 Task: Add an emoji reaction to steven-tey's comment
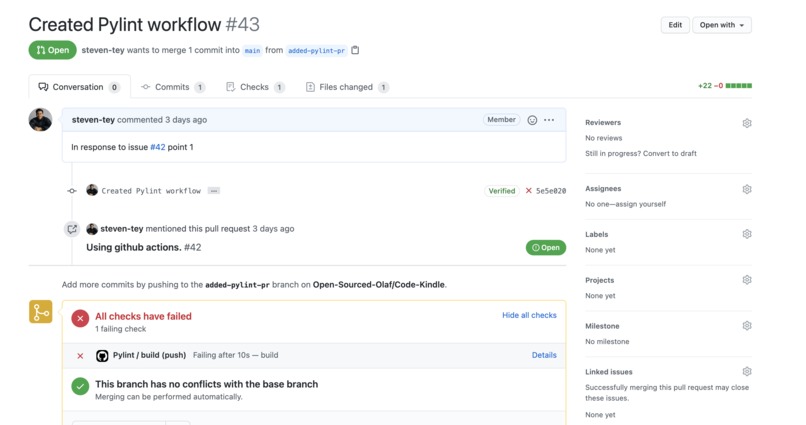point(533,120)
